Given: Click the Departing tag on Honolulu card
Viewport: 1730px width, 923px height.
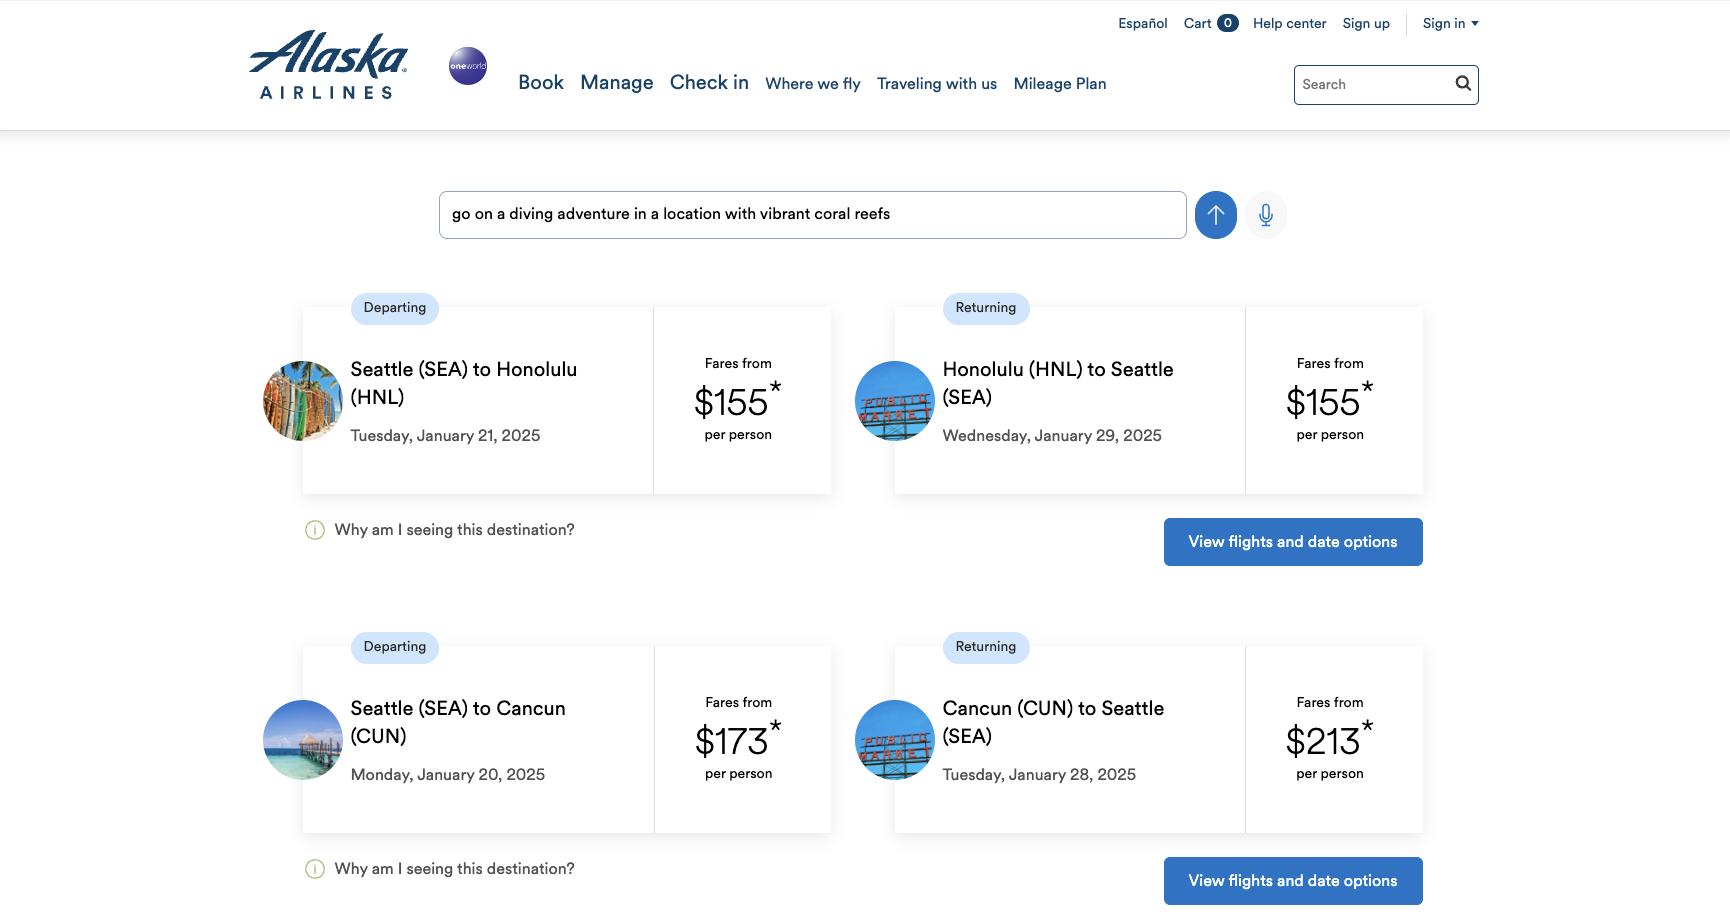Looking at the screenshot, I should tap(395, 308).
